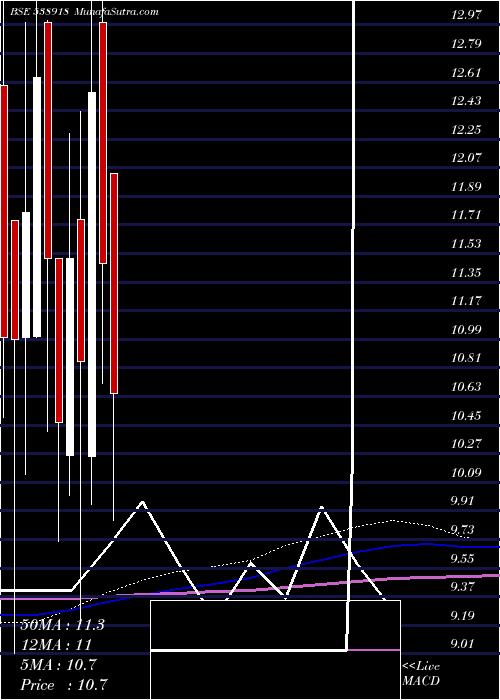Click the BSE 538918 ticker label

(39, 12)
